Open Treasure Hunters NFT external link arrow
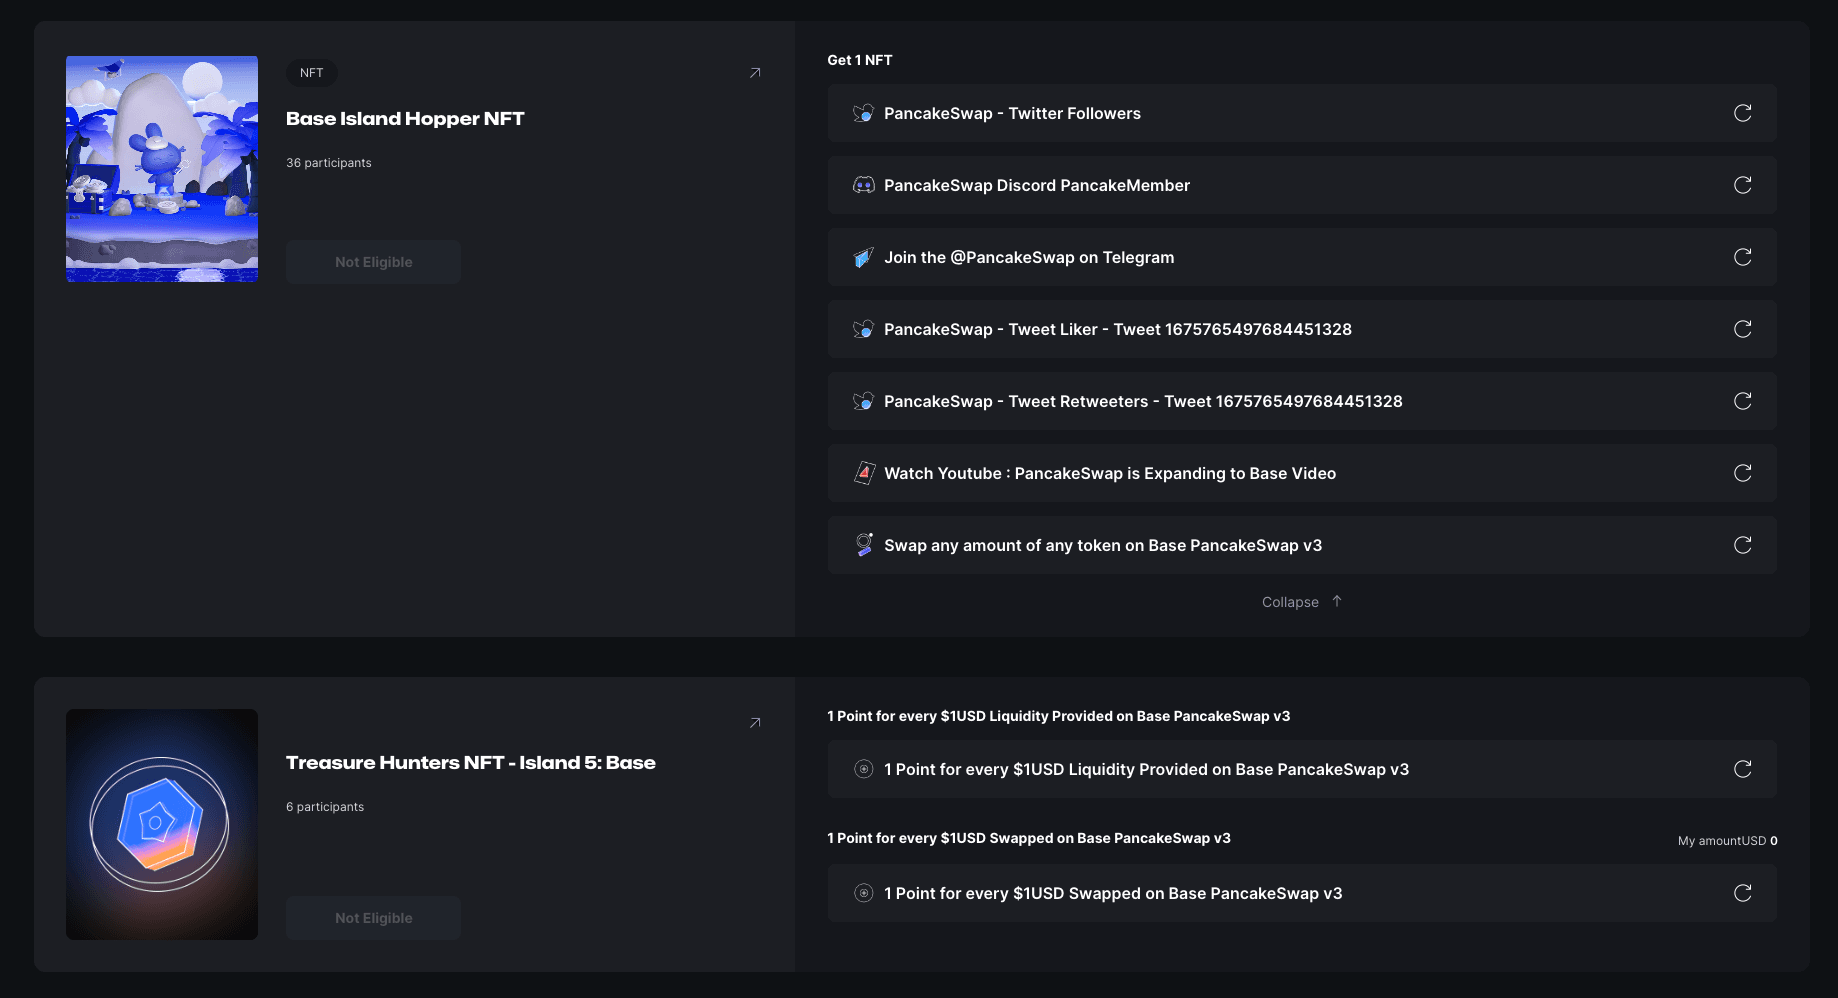 [x=755, y=723]
